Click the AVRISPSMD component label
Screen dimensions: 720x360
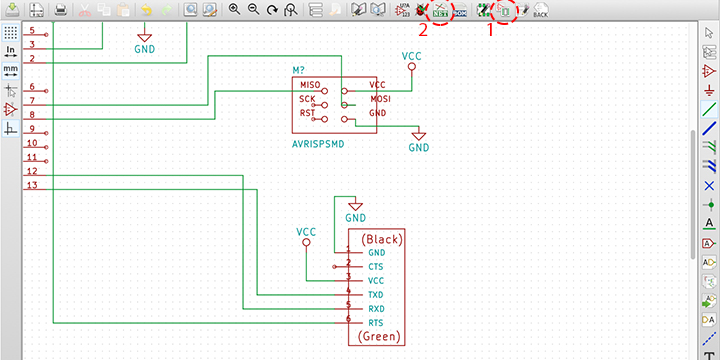pyautogui.click(x=318, y=144)
